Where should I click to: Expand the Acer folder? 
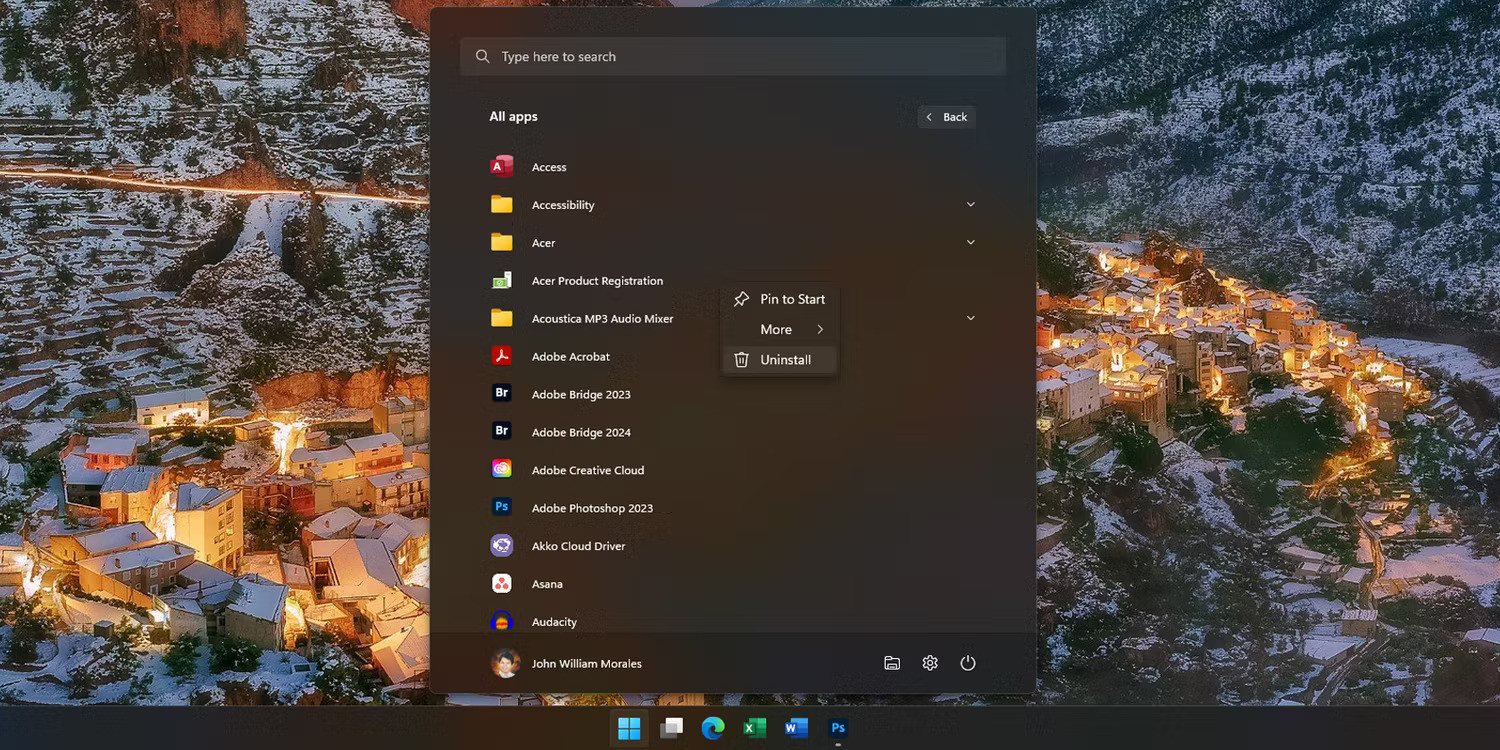969,242
